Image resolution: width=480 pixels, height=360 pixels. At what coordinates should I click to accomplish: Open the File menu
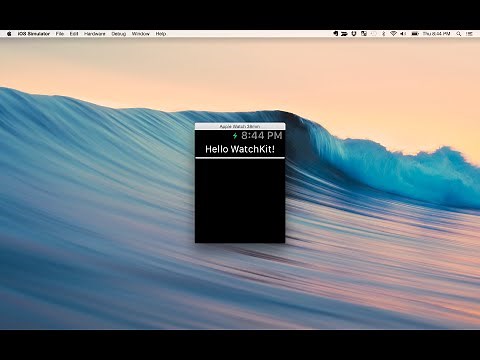pos(60,34)
